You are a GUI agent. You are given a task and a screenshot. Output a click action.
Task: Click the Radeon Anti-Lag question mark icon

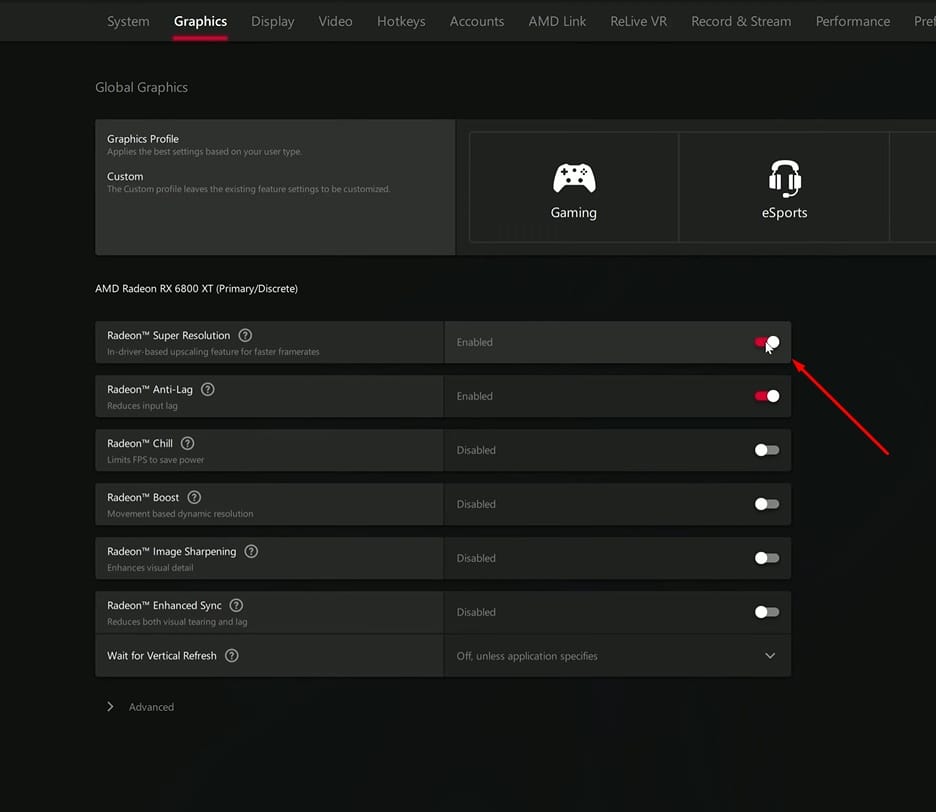pyautogui.click(x=207, y=389)
